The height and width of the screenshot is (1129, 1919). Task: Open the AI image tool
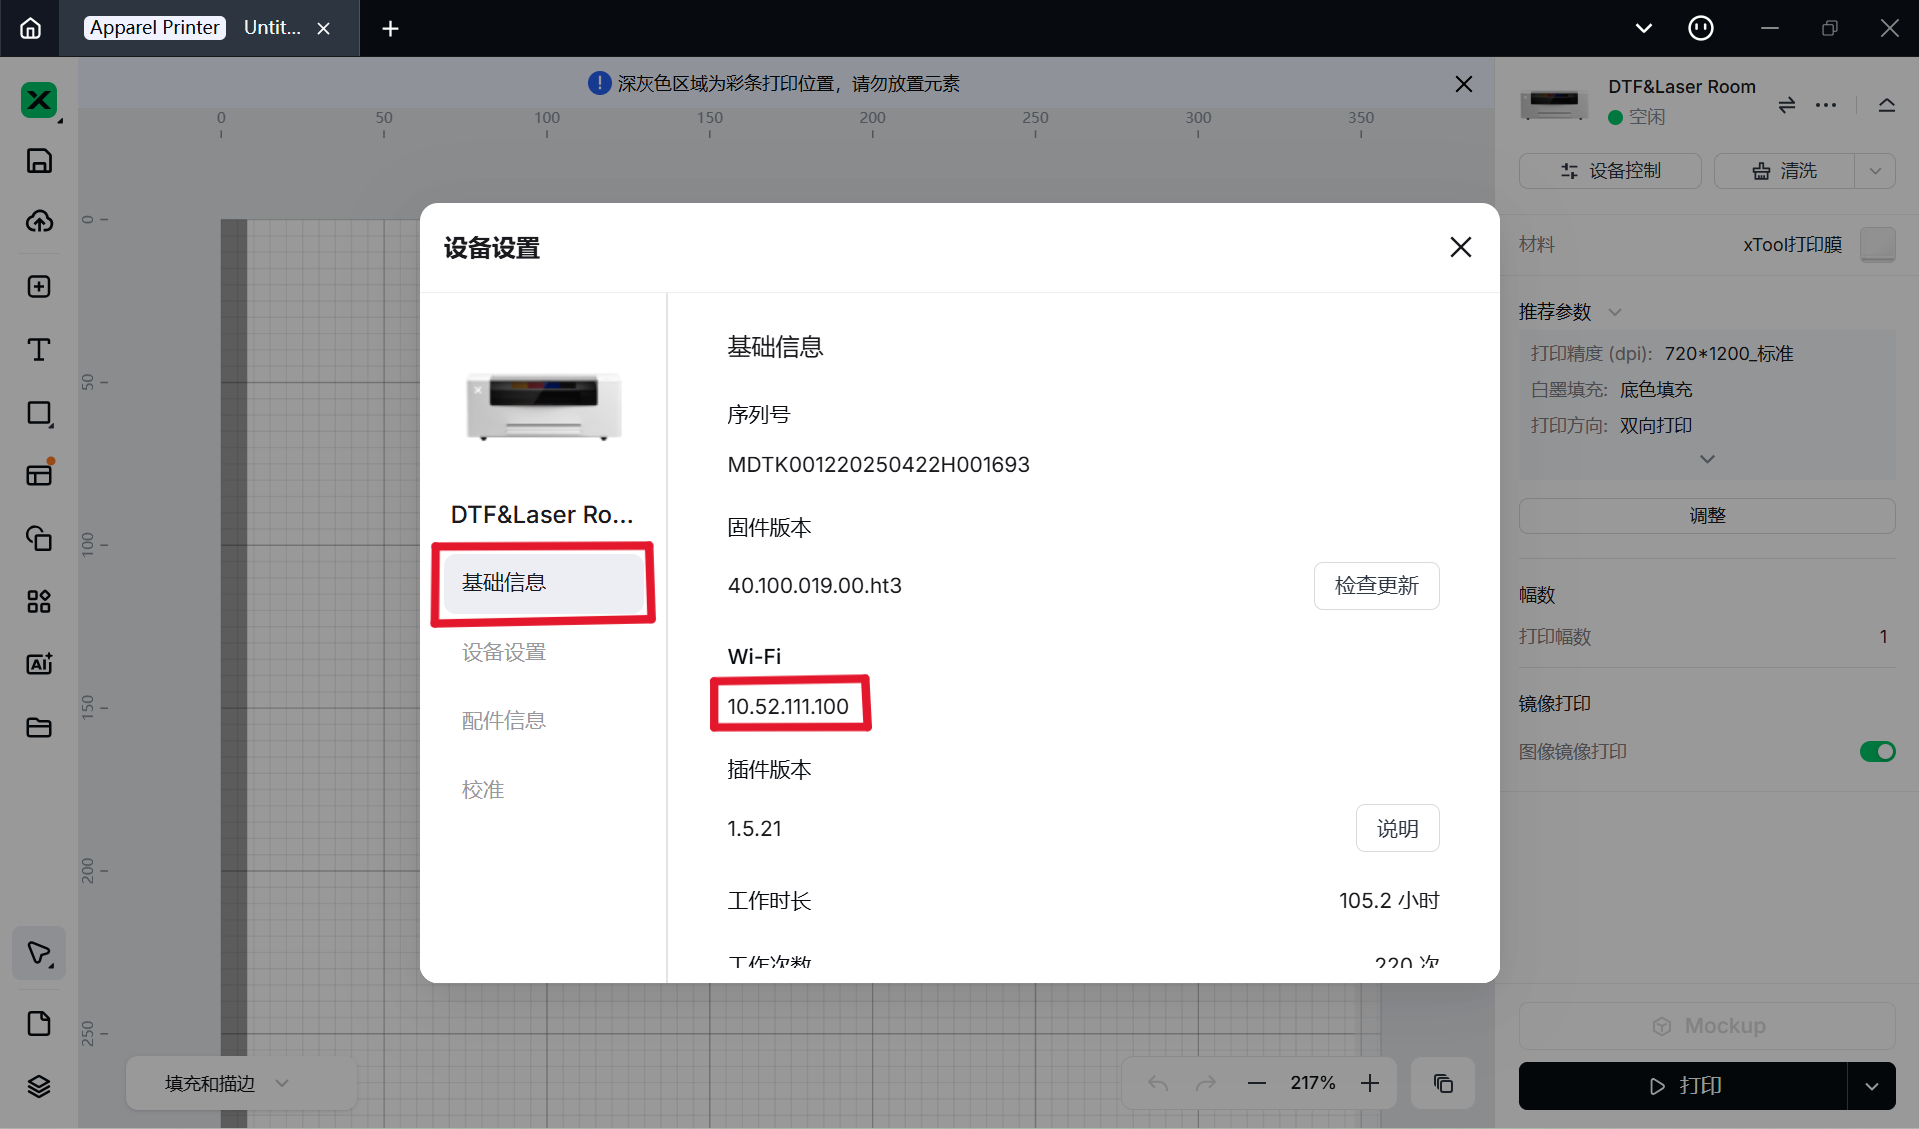click(39, 664)
